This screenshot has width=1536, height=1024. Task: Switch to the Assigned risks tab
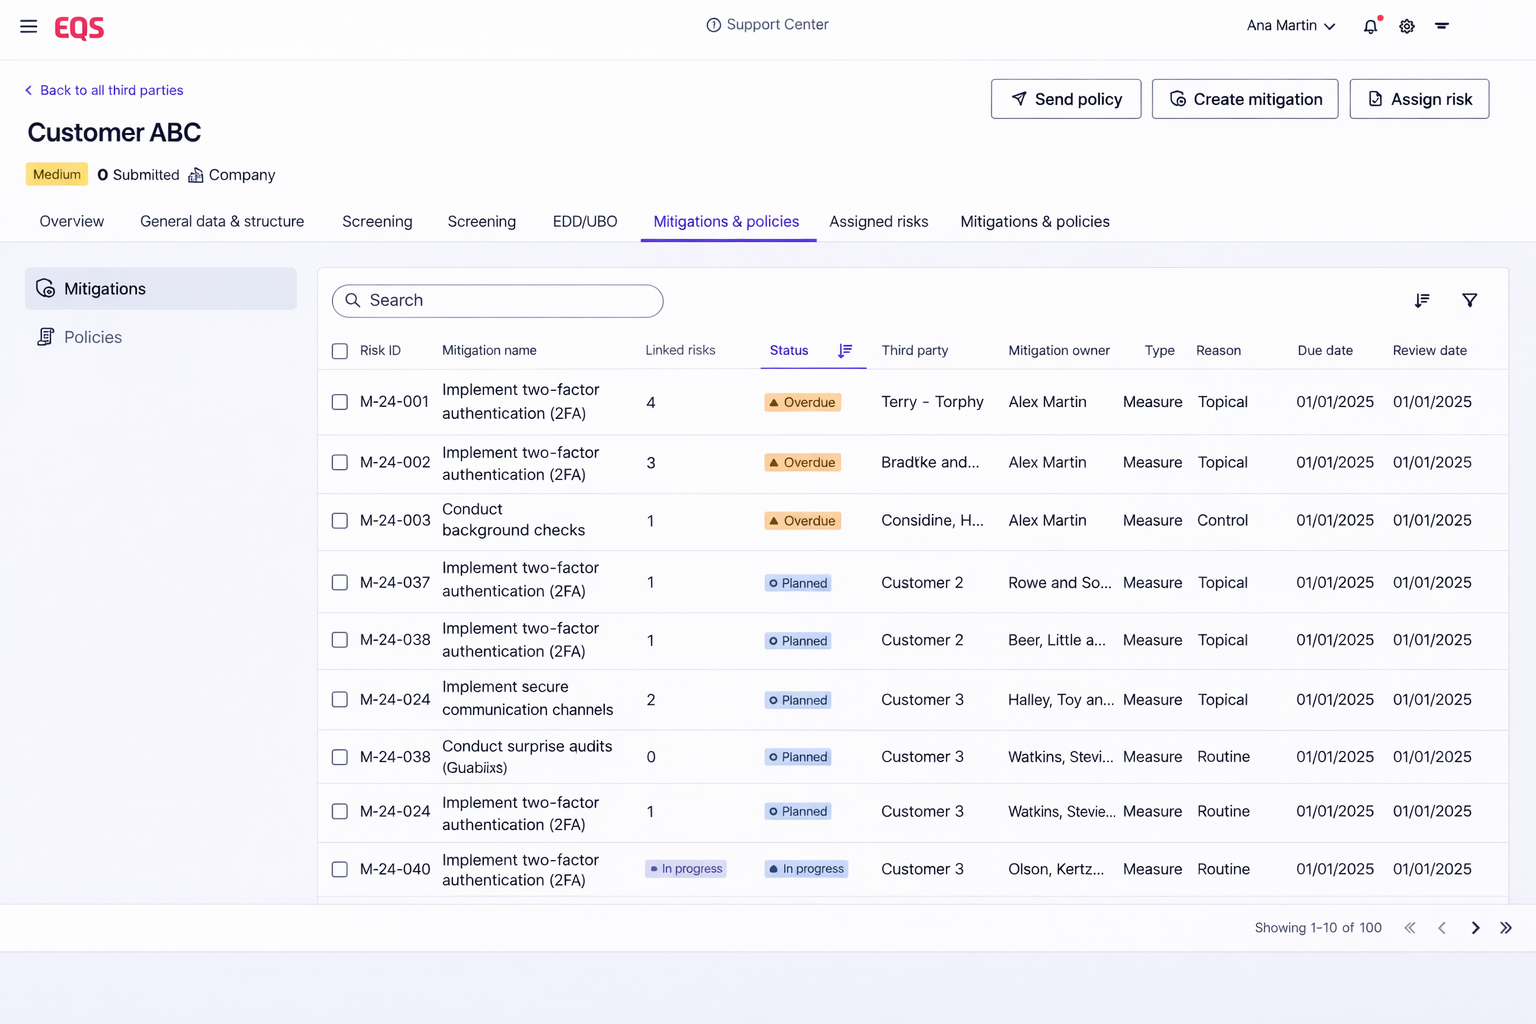point(878,221)
